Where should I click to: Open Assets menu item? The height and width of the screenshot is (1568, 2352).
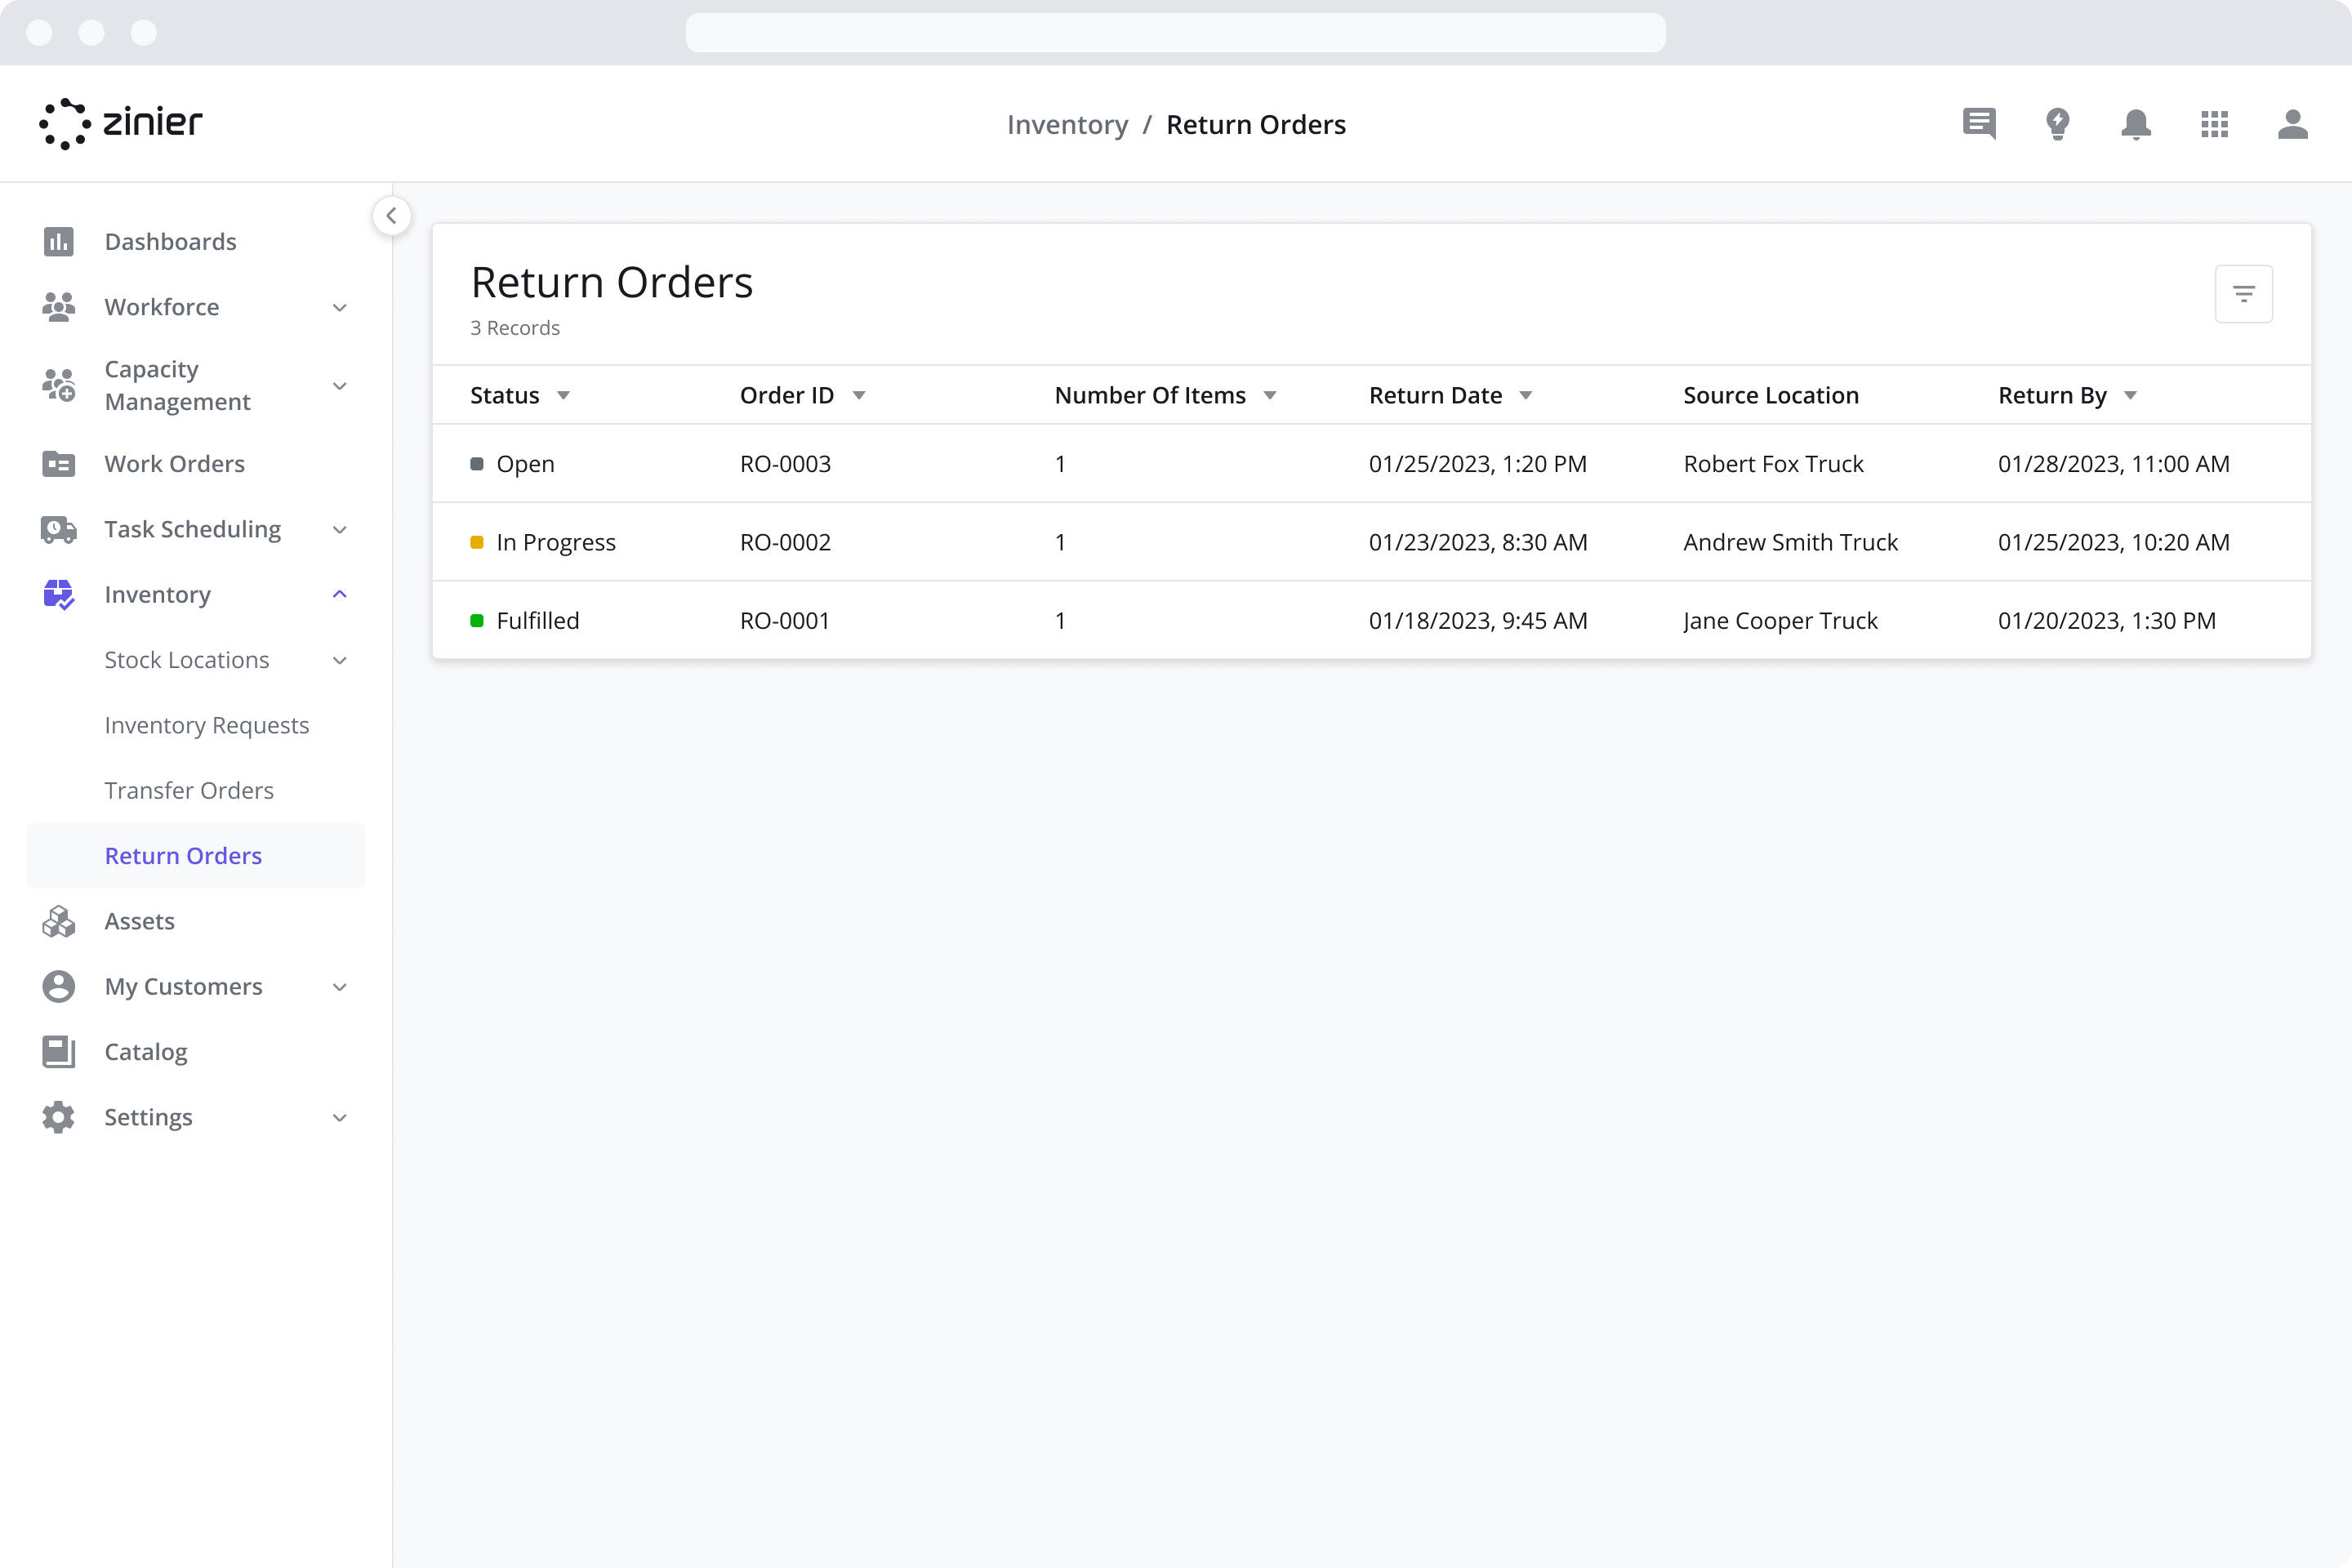coord(139,921)
